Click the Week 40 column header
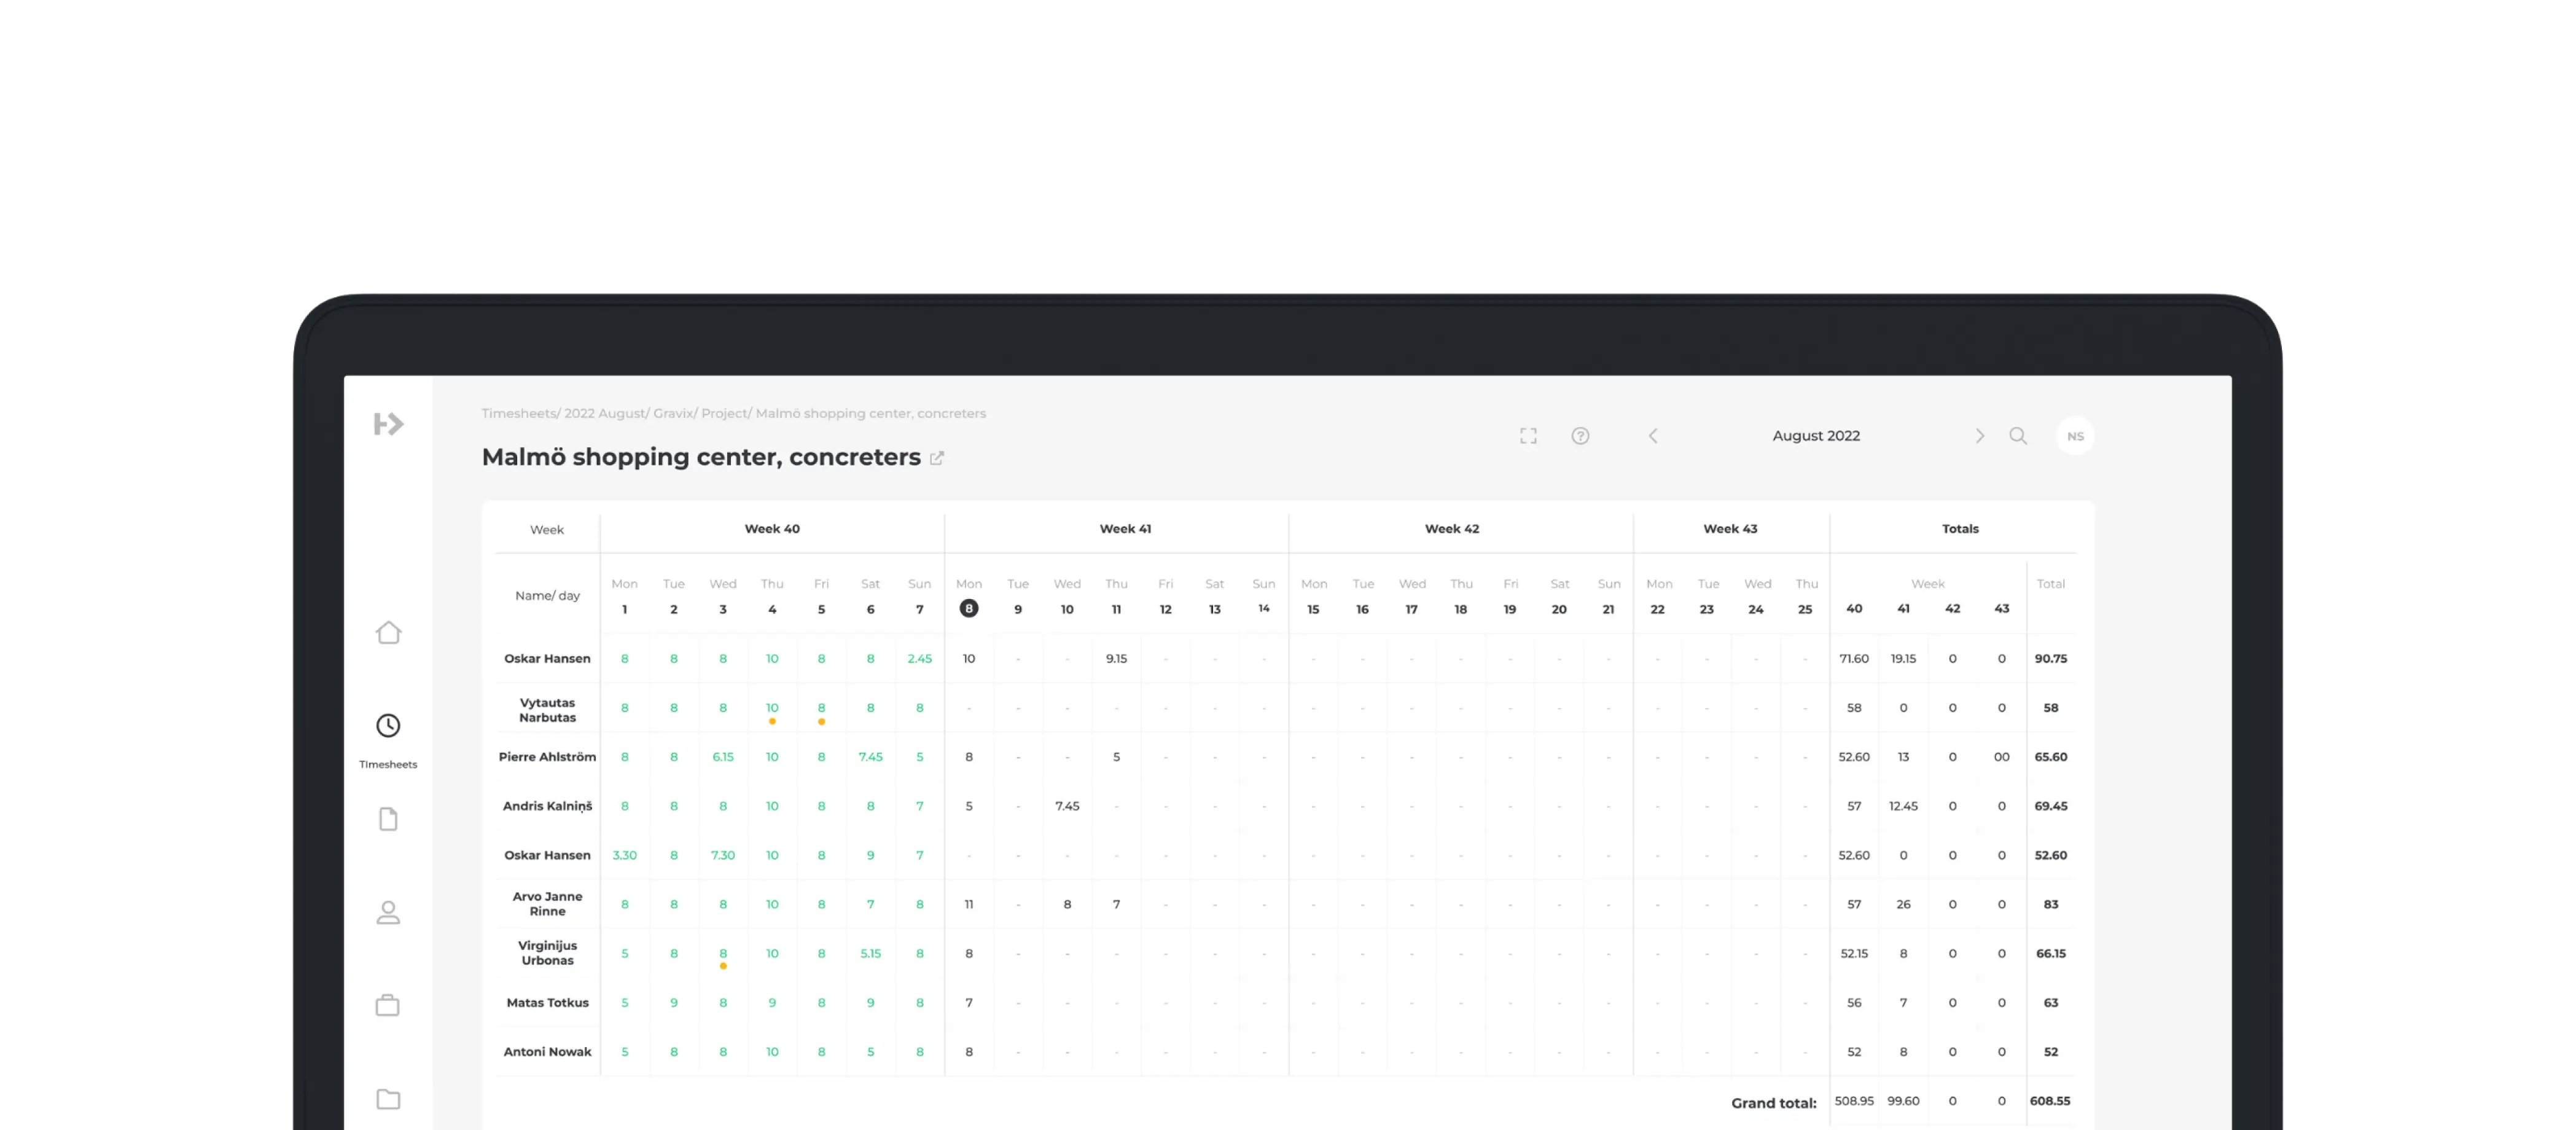The height and width of the screenshot is (1130, 2576). click(x=772, y=528)
